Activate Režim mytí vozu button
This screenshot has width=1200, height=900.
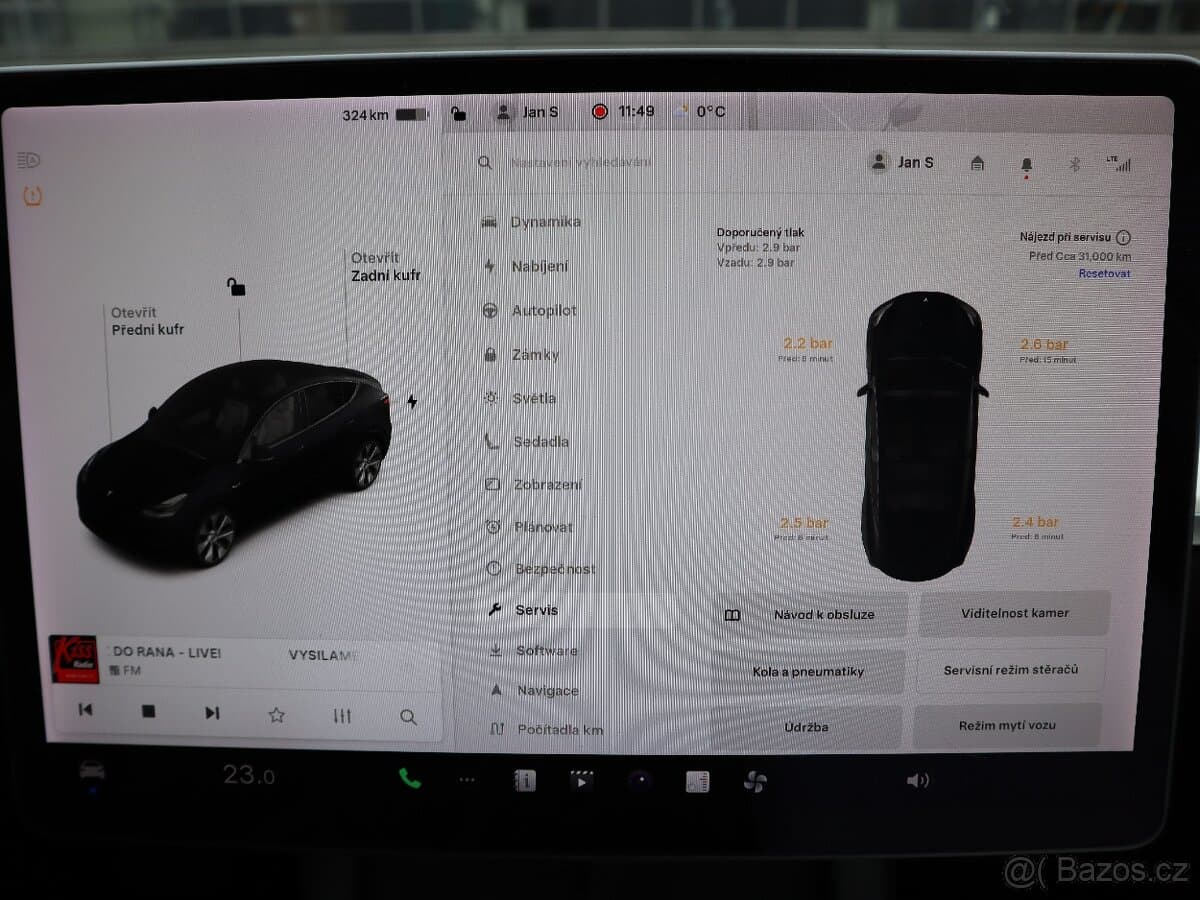coord(1007,725)
